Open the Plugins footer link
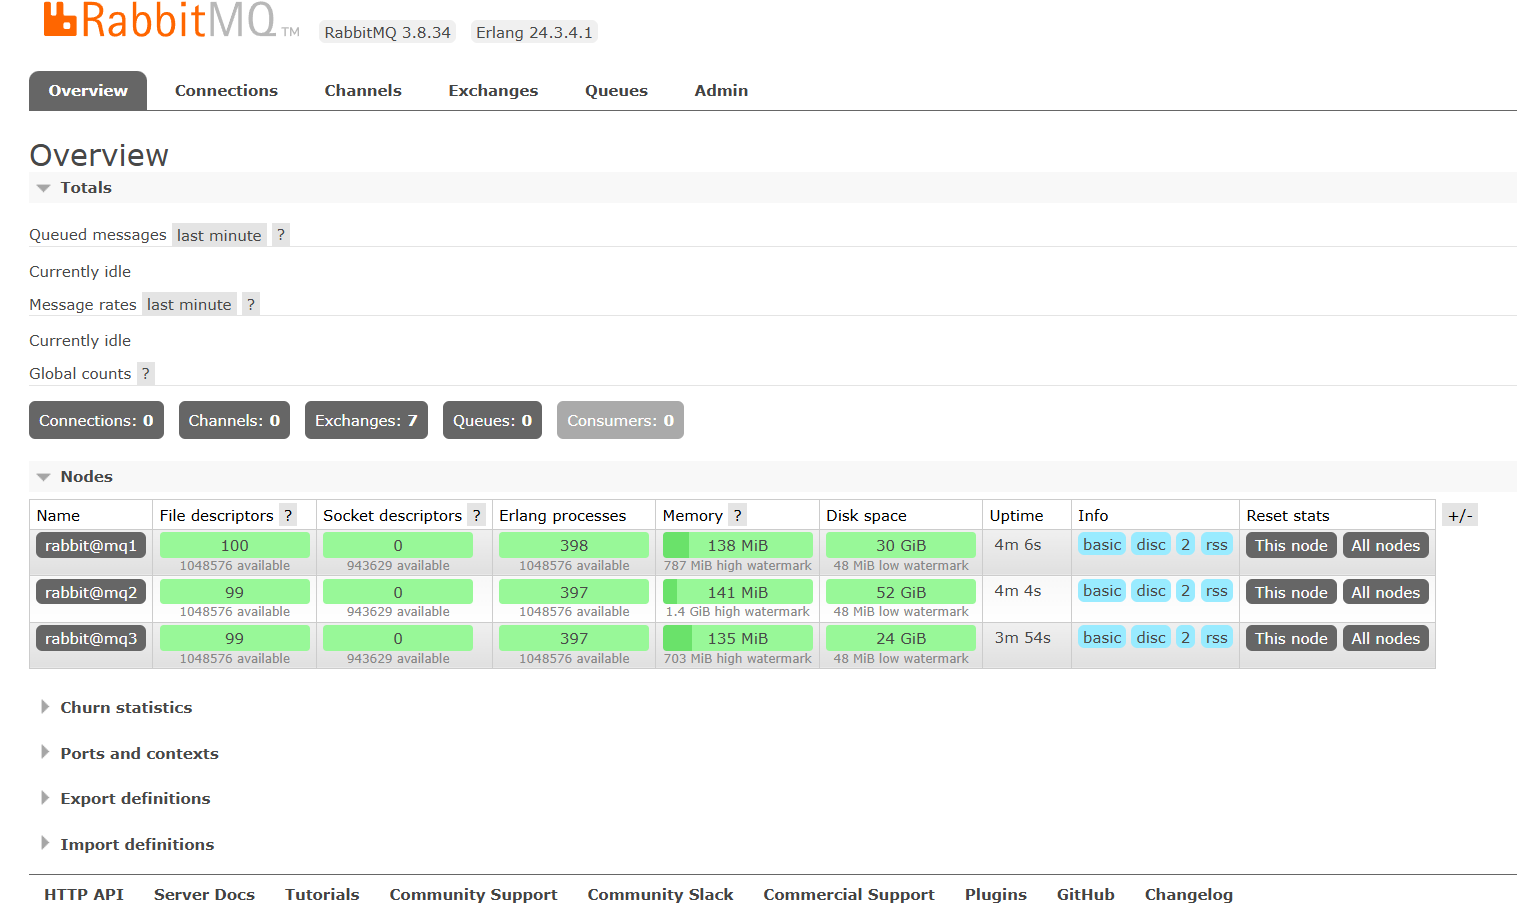This screenshot has height=917, width=1517. [x=995, y=894]
